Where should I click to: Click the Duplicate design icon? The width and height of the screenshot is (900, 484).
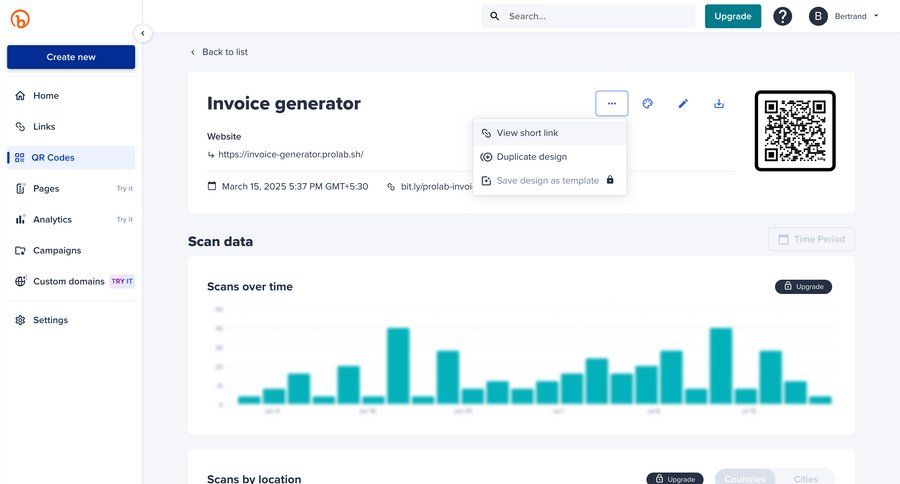(486, 157)
